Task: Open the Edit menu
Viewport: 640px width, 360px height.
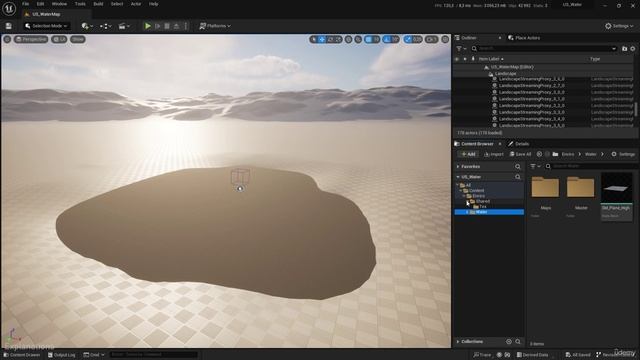Action: point(40,4)
